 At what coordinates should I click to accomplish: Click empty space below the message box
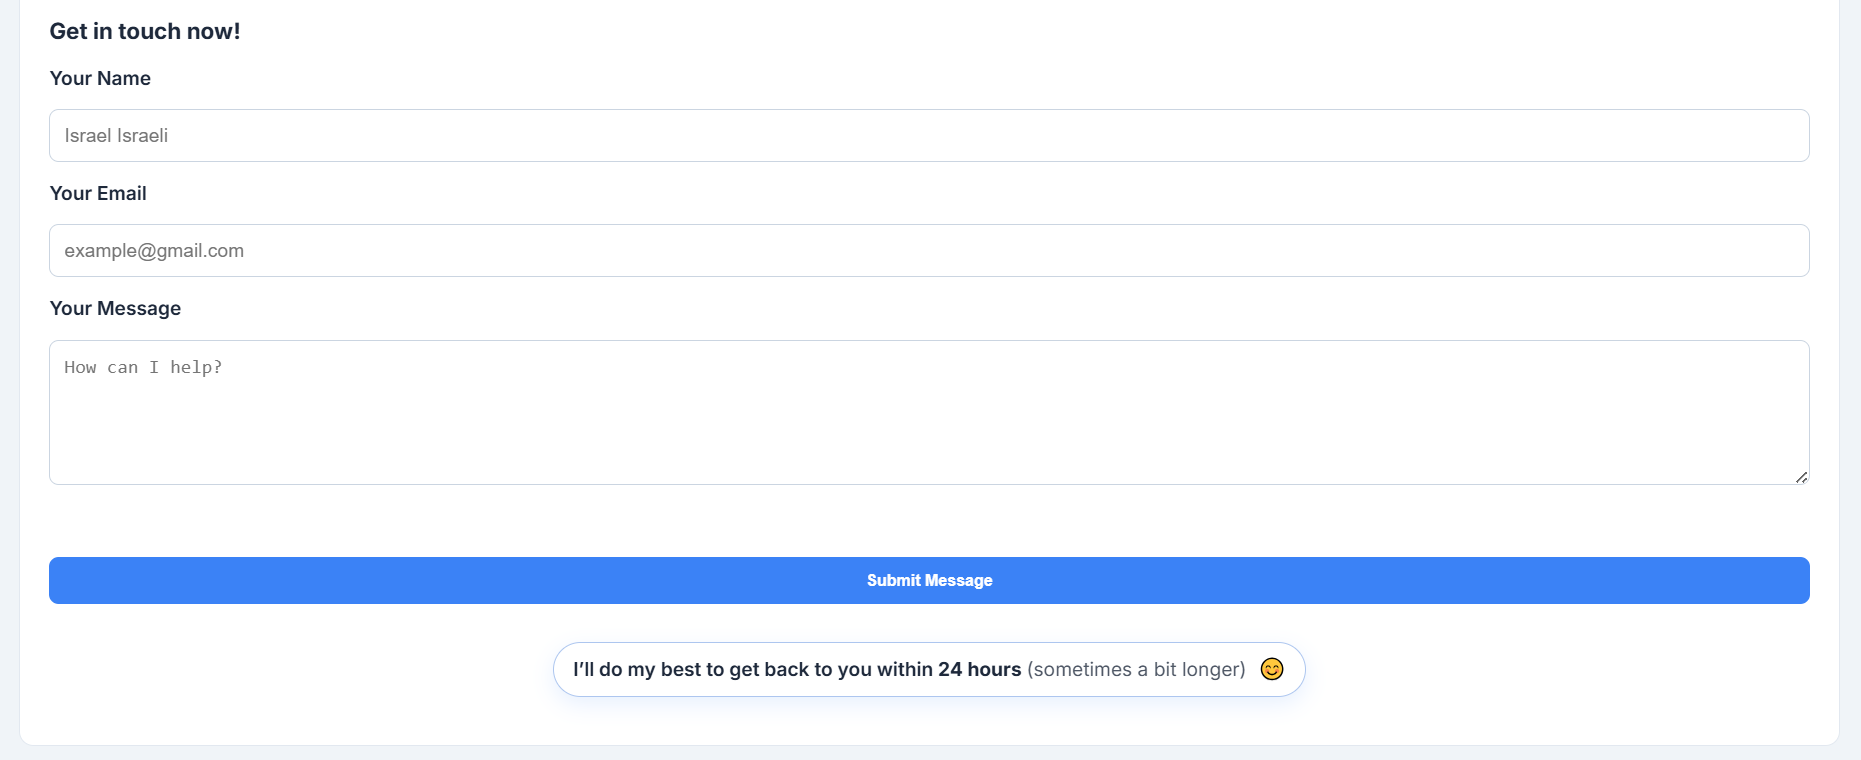928,521
